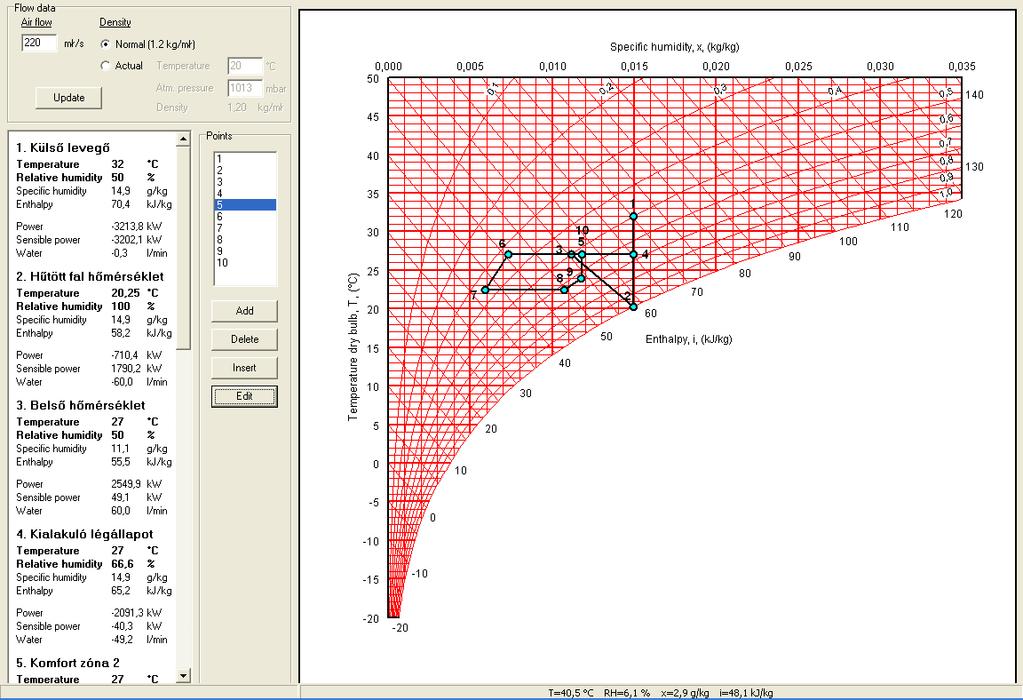Click the '2. Hűtött fal hőmérséklet' heading

(90, 277)
